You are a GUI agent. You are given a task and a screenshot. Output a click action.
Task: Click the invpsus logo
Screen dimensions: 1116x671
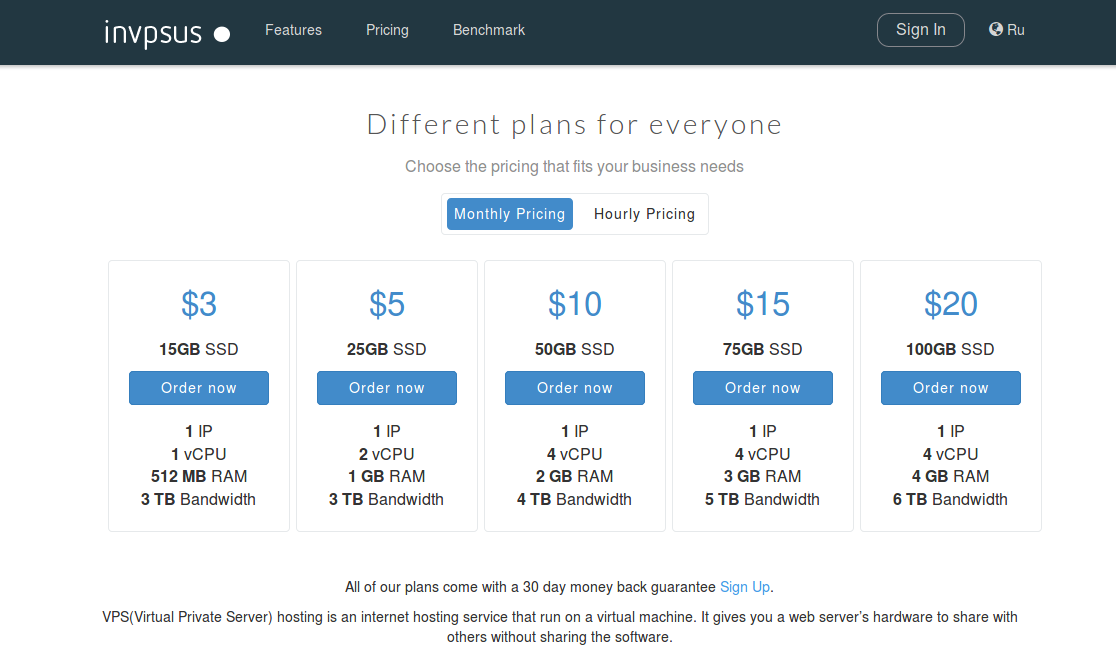(x=167, y=33)
